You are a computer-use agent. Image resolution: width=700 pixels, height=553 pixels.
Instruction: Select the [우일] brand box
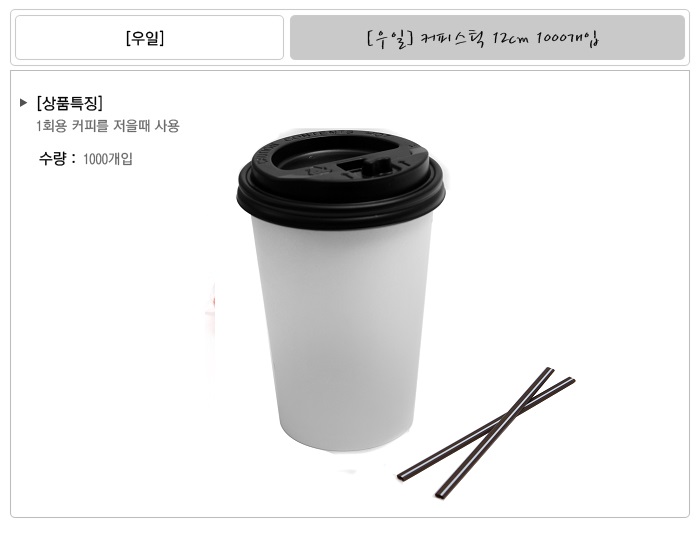tap(150, 37)
